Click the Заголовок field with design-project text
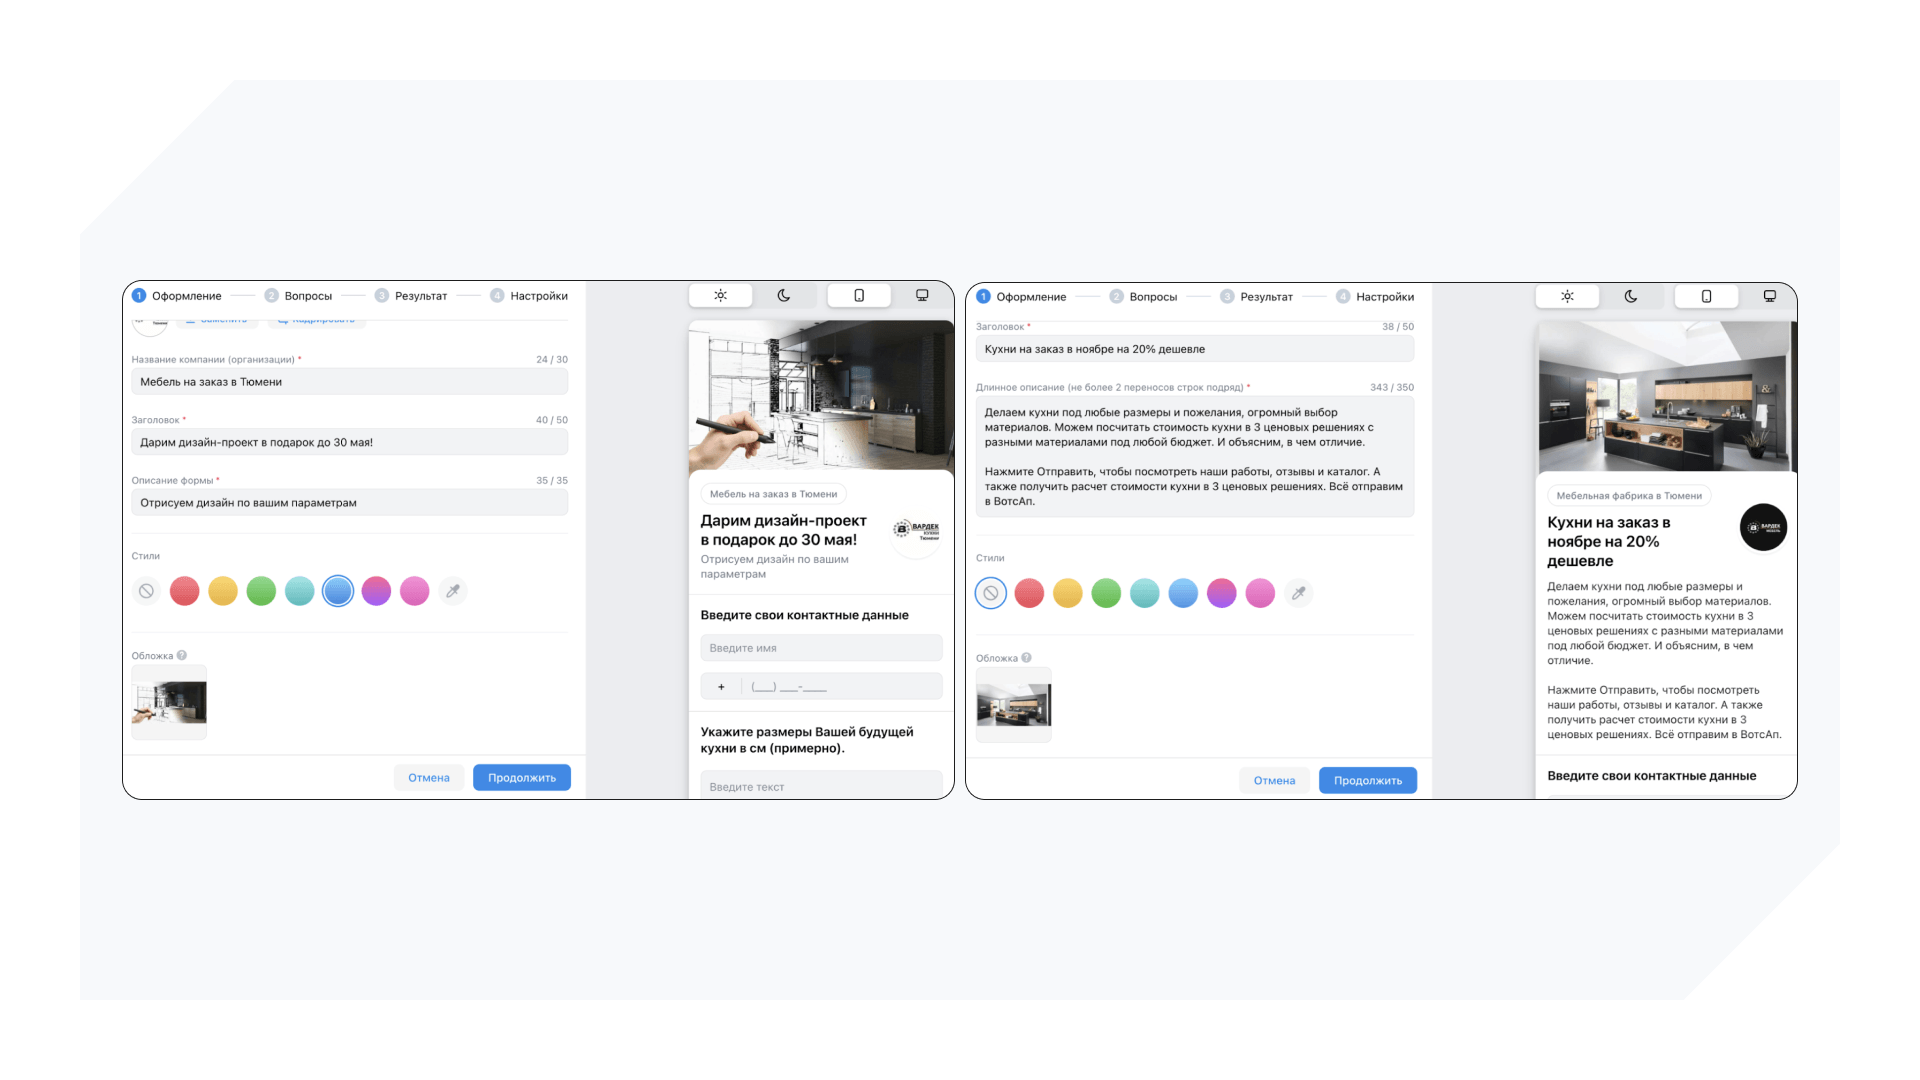The width and height of the screenshot is (1920, 1080). point(349,442)
